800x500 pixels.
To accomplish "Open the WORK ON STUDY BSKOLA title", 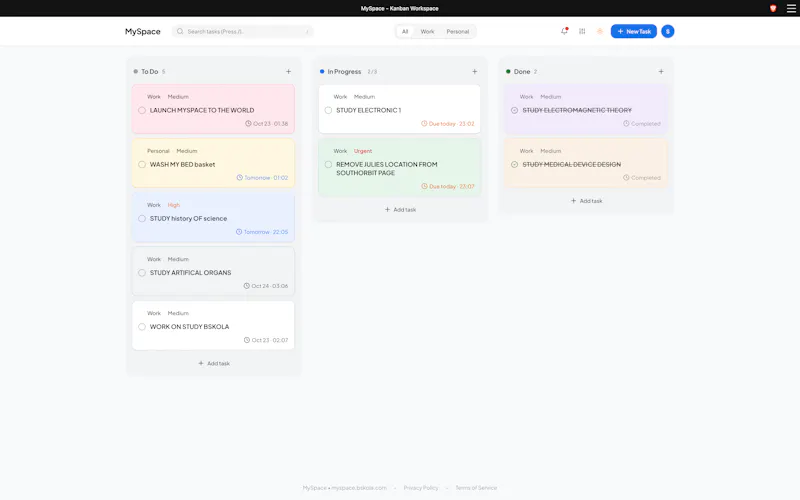I will tap(189, 327).
